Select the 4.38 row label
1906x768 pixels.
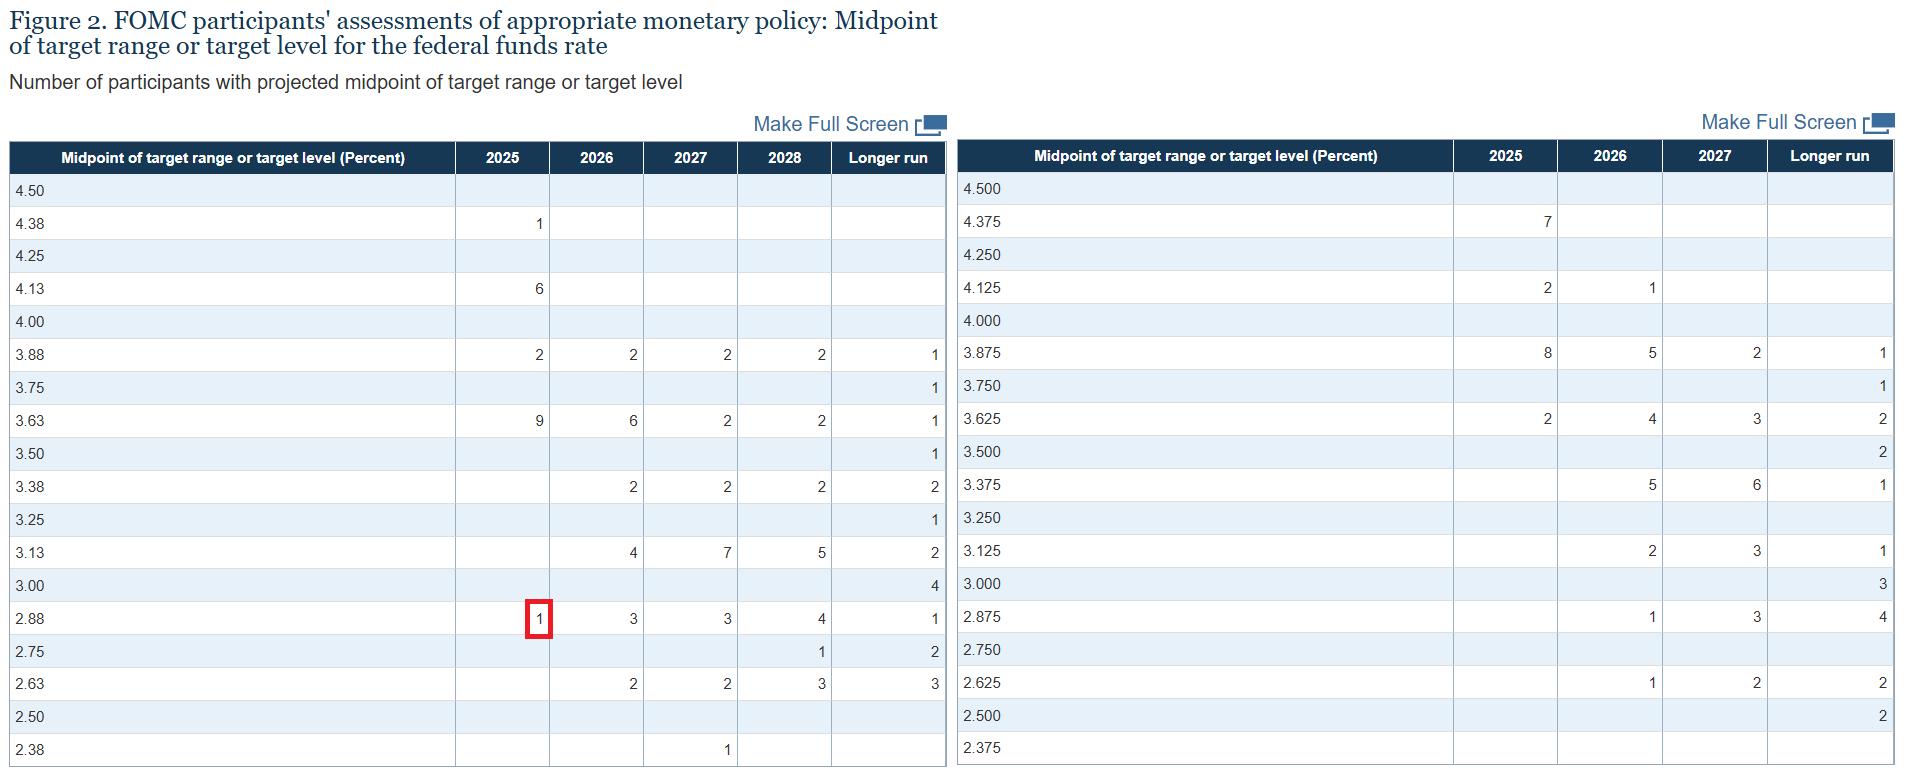pos(30,224)
